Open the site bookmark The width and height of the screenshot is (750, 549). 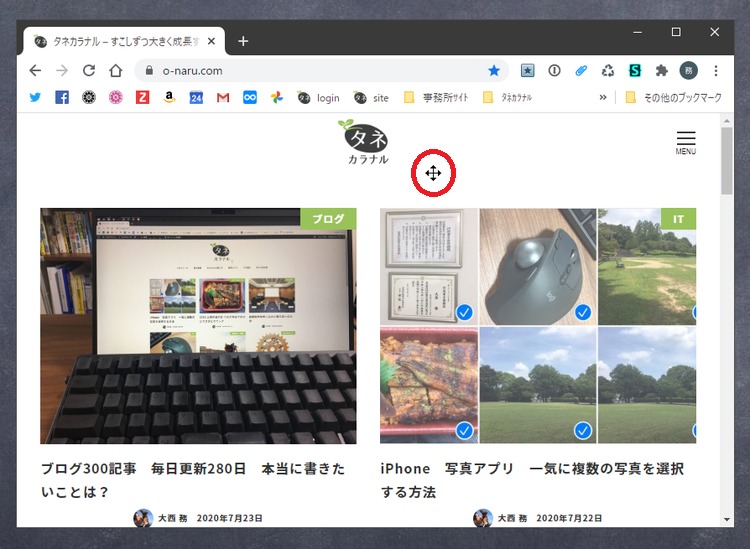click(x=371, y=98)
